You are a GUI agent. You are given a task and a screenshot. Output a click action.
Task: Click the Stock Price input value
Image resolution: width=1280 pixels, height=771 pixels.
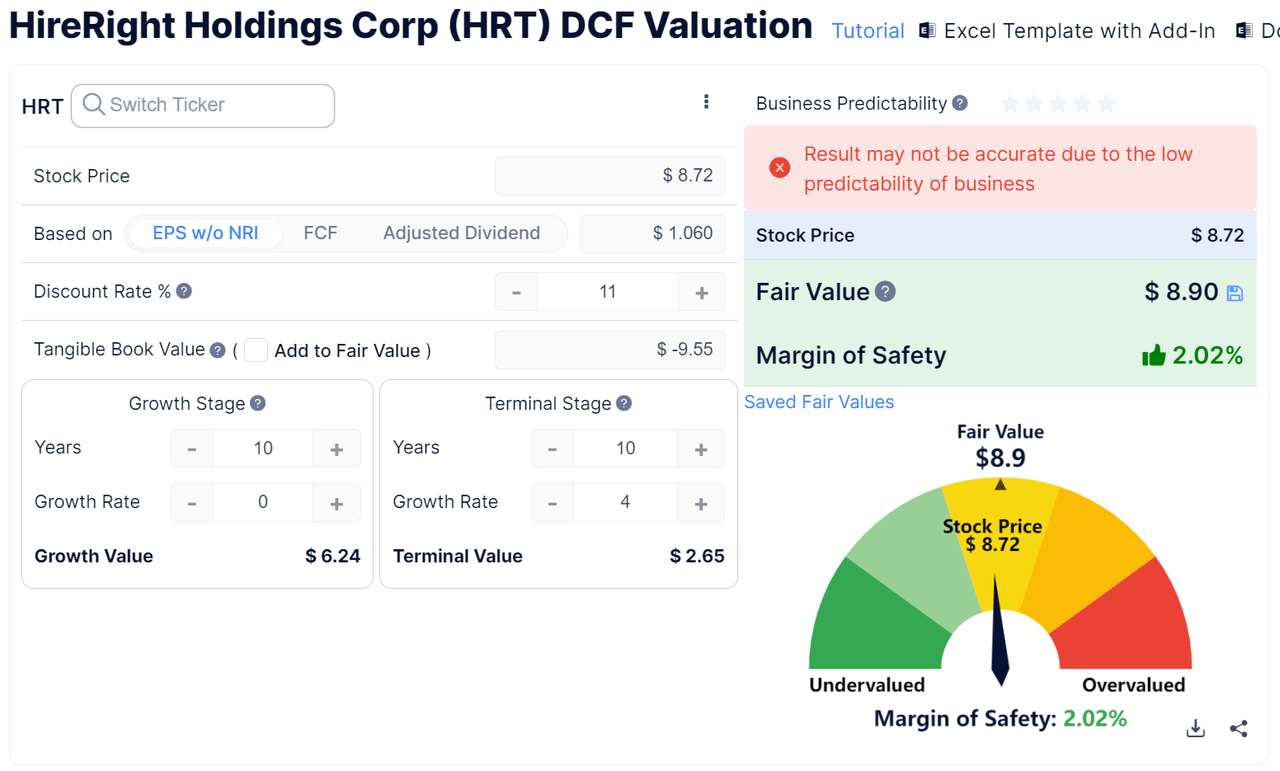pyautogui.click(x=610, y=176)
